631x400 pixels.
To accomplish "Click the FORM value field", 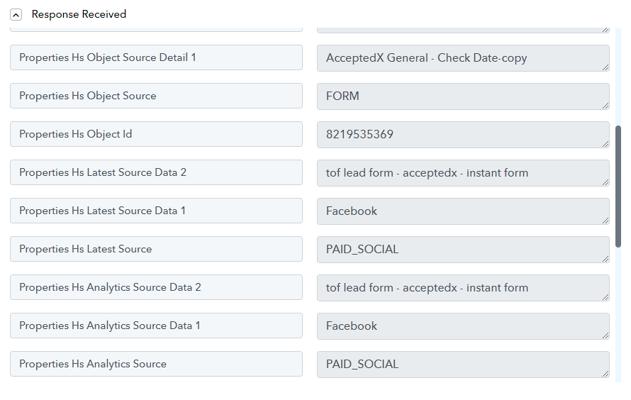I will (462, 96).
